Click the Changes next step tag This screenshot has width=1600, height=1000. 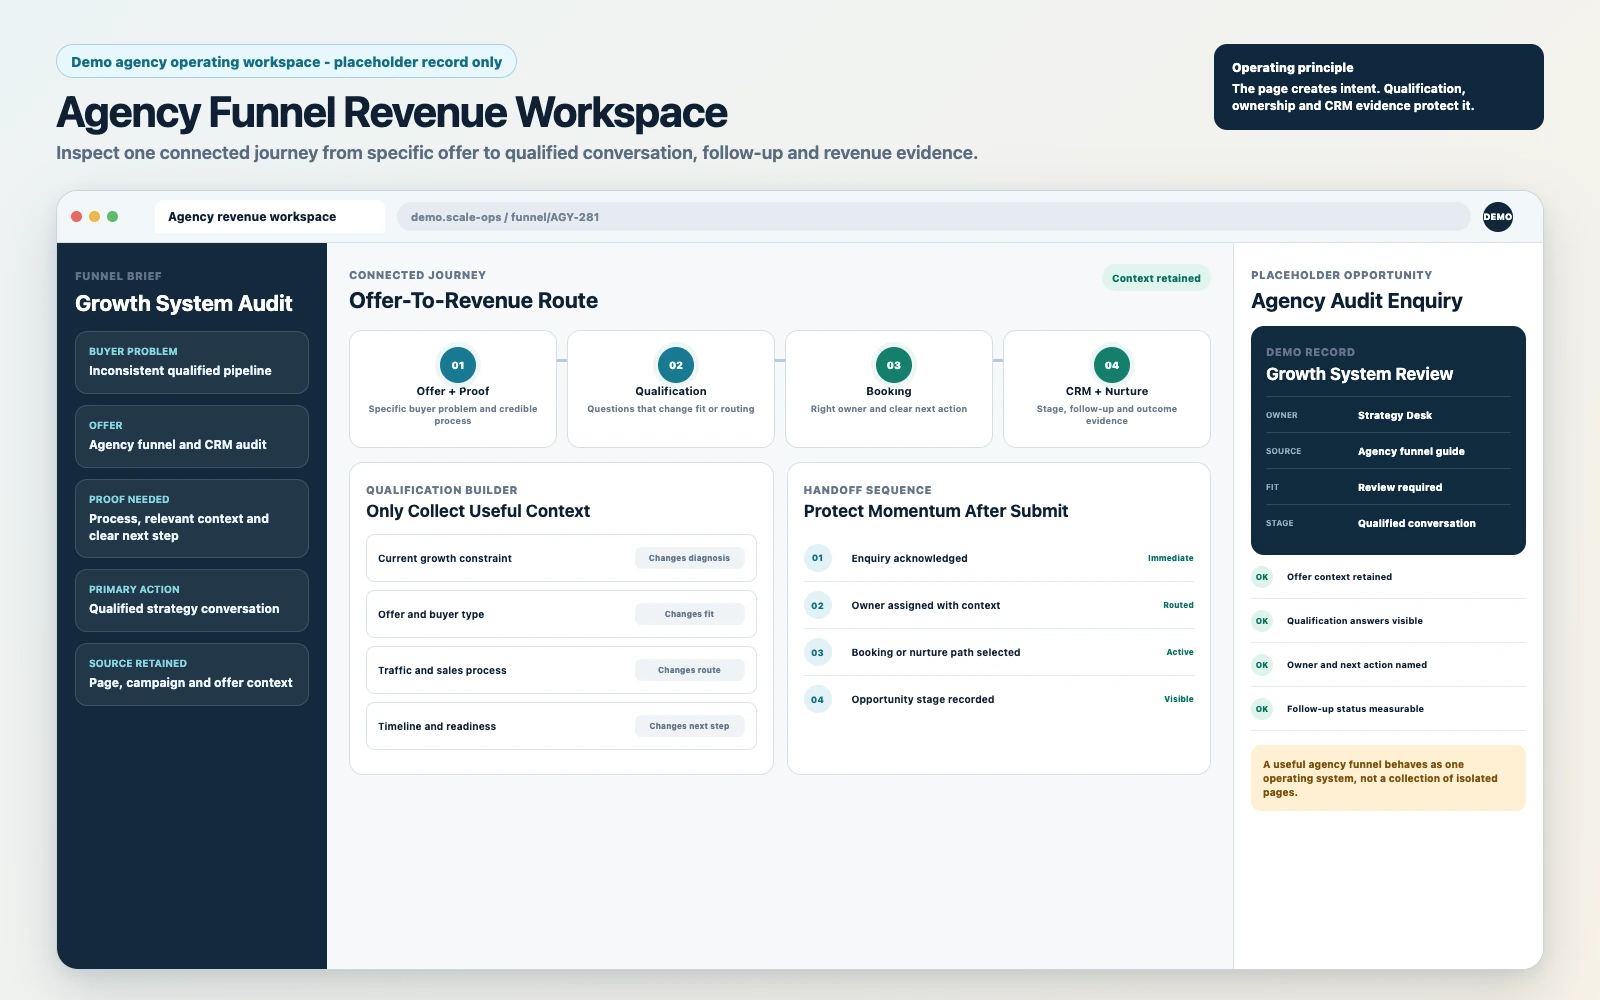689,726
